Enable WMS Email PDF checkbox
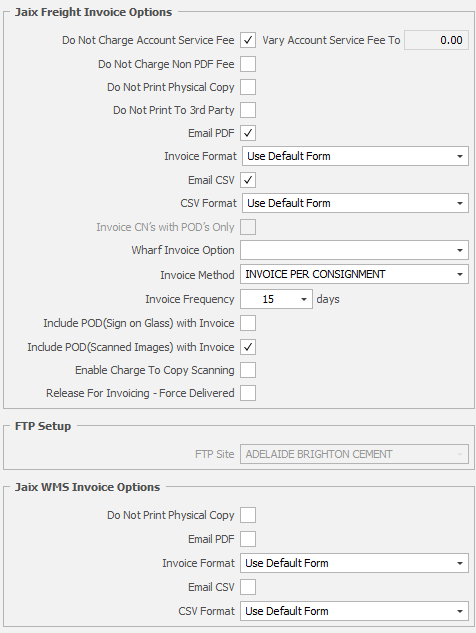 click(248, 539)
